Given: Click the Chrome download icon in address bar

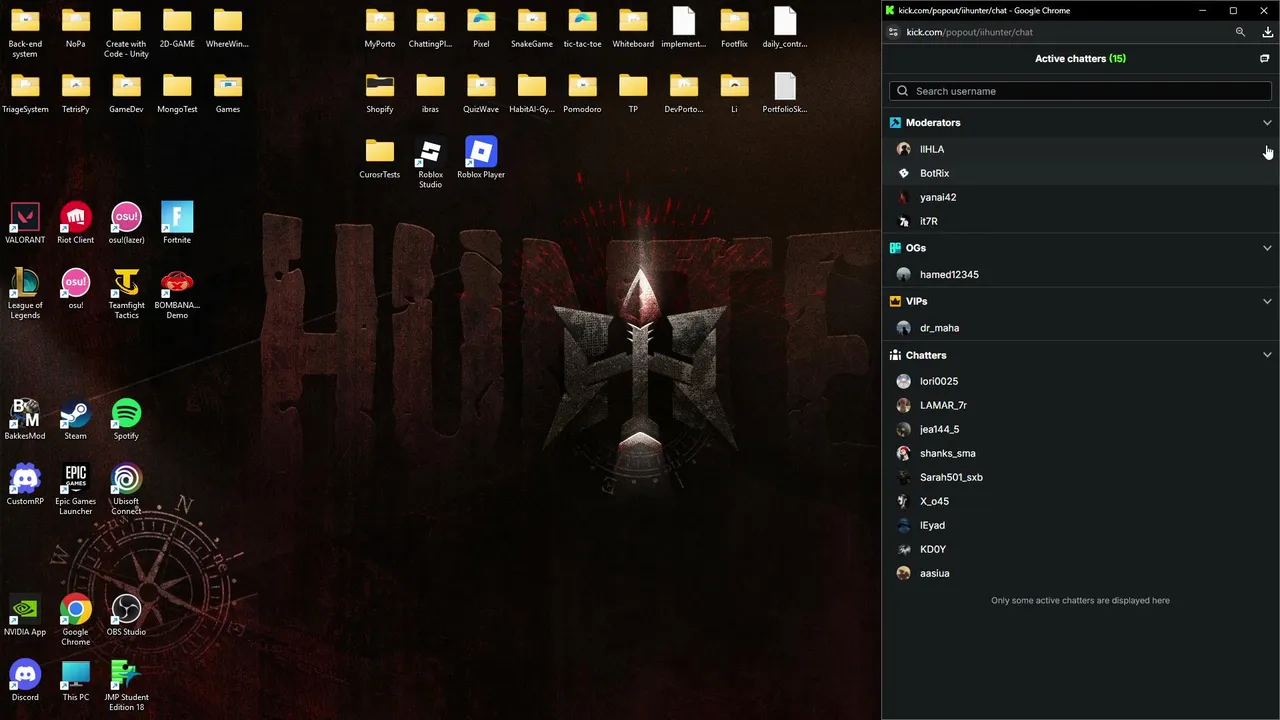Looking at the screenshot, I should tap(1267, 32).
